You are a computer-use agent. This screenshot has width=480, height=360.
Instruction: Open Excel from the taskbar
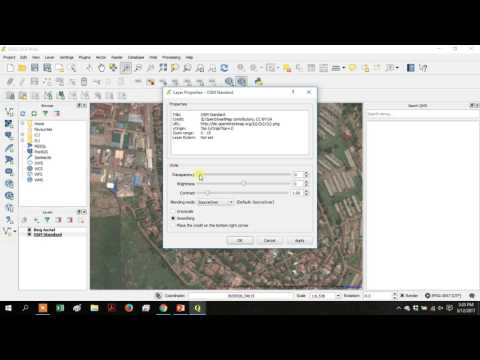pos(60,308)
